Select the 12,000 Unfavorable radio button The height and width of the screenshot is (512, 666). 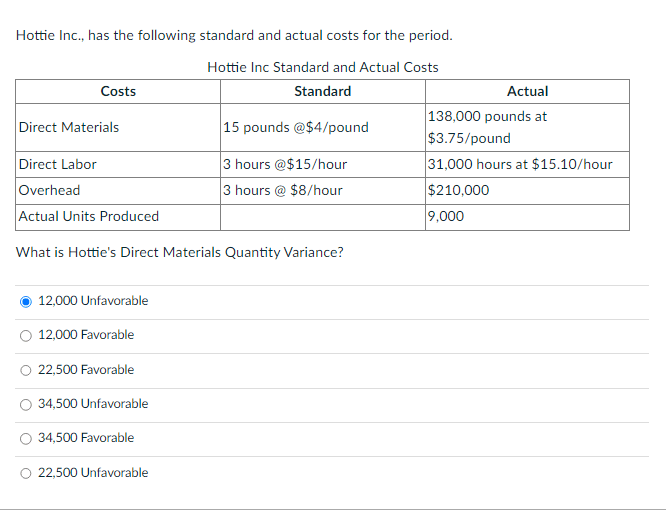click(x=26, y=302)
